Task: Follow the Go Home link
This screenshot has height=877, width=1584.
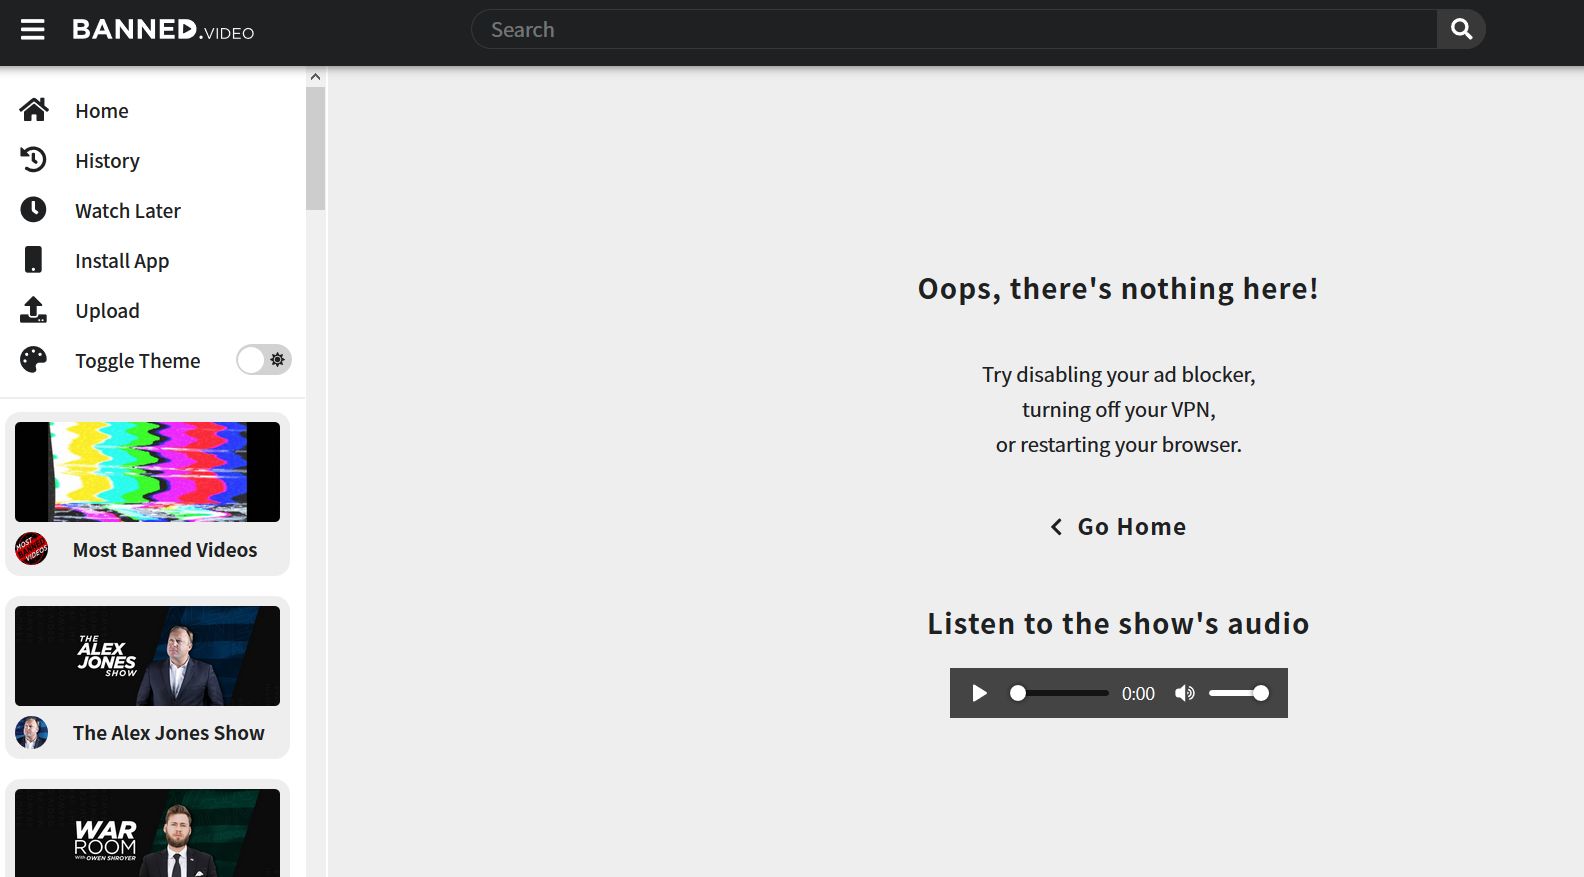Action: pyautogui.click(x=1132, y=527)
